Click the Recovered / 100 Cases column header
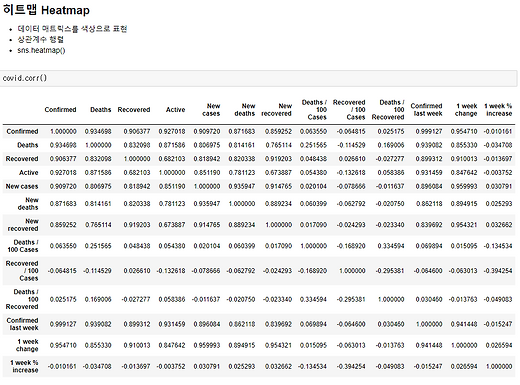This screenshot has height=385, width=520. 349,110
